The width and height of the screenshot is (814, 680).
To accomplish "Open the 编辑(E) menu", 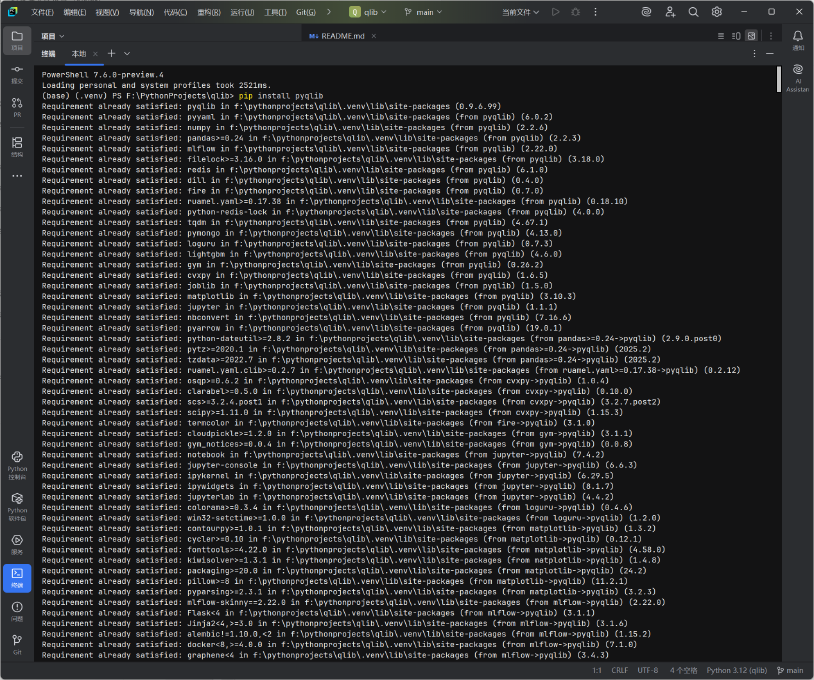I will [x=75, y=12].
